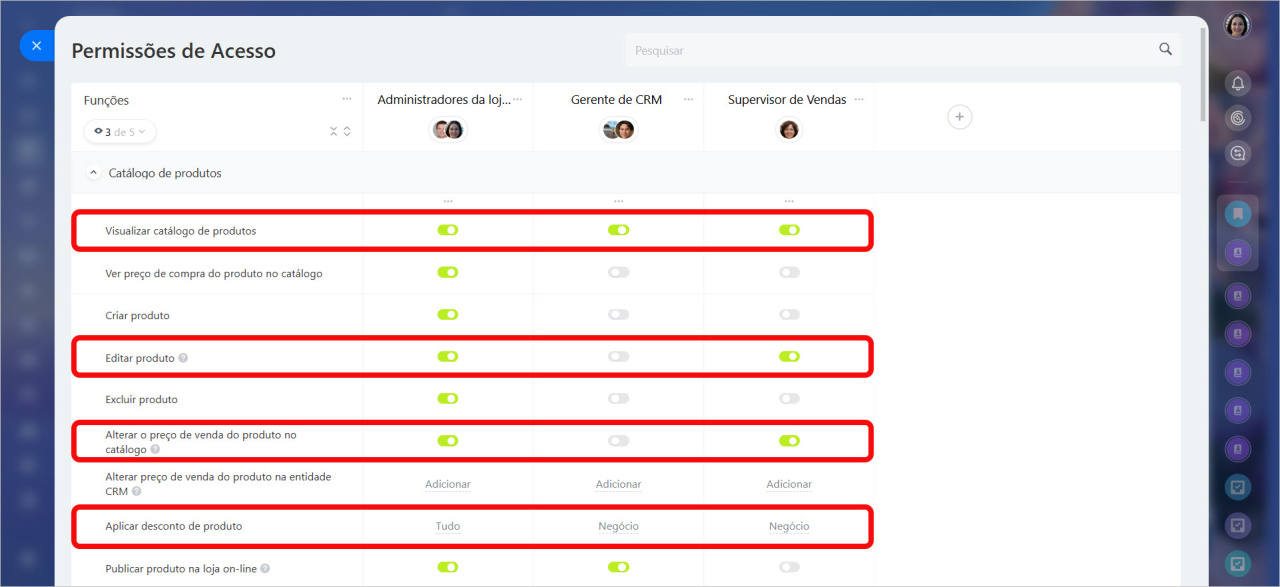Toggle Publicar produto na loja for Gerente de CRM
1280x587 pixels.
pos(618,567)
